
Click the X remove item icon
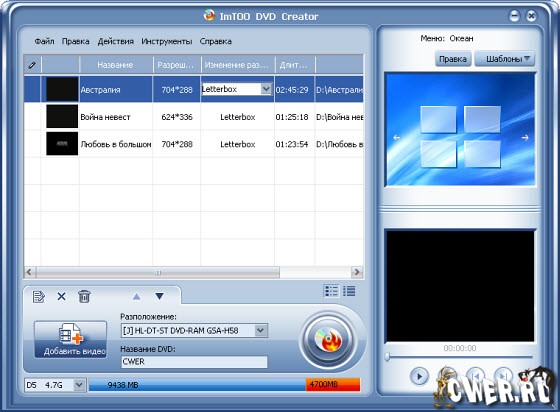pos(61,296)
